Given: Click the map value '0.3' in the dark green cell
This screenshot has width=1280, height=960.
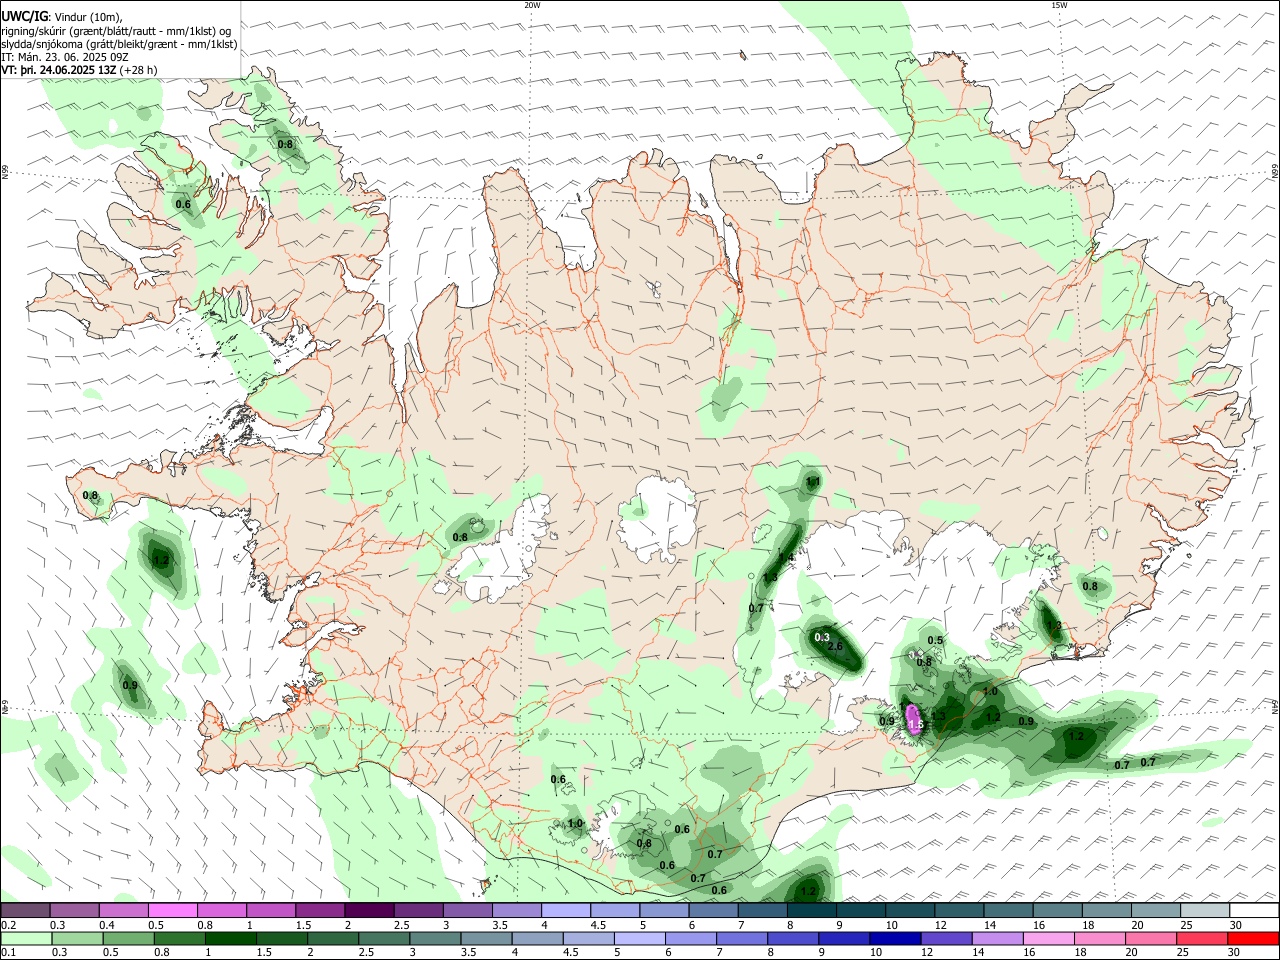Looking at the screenshot, I should tap(823, 637).
